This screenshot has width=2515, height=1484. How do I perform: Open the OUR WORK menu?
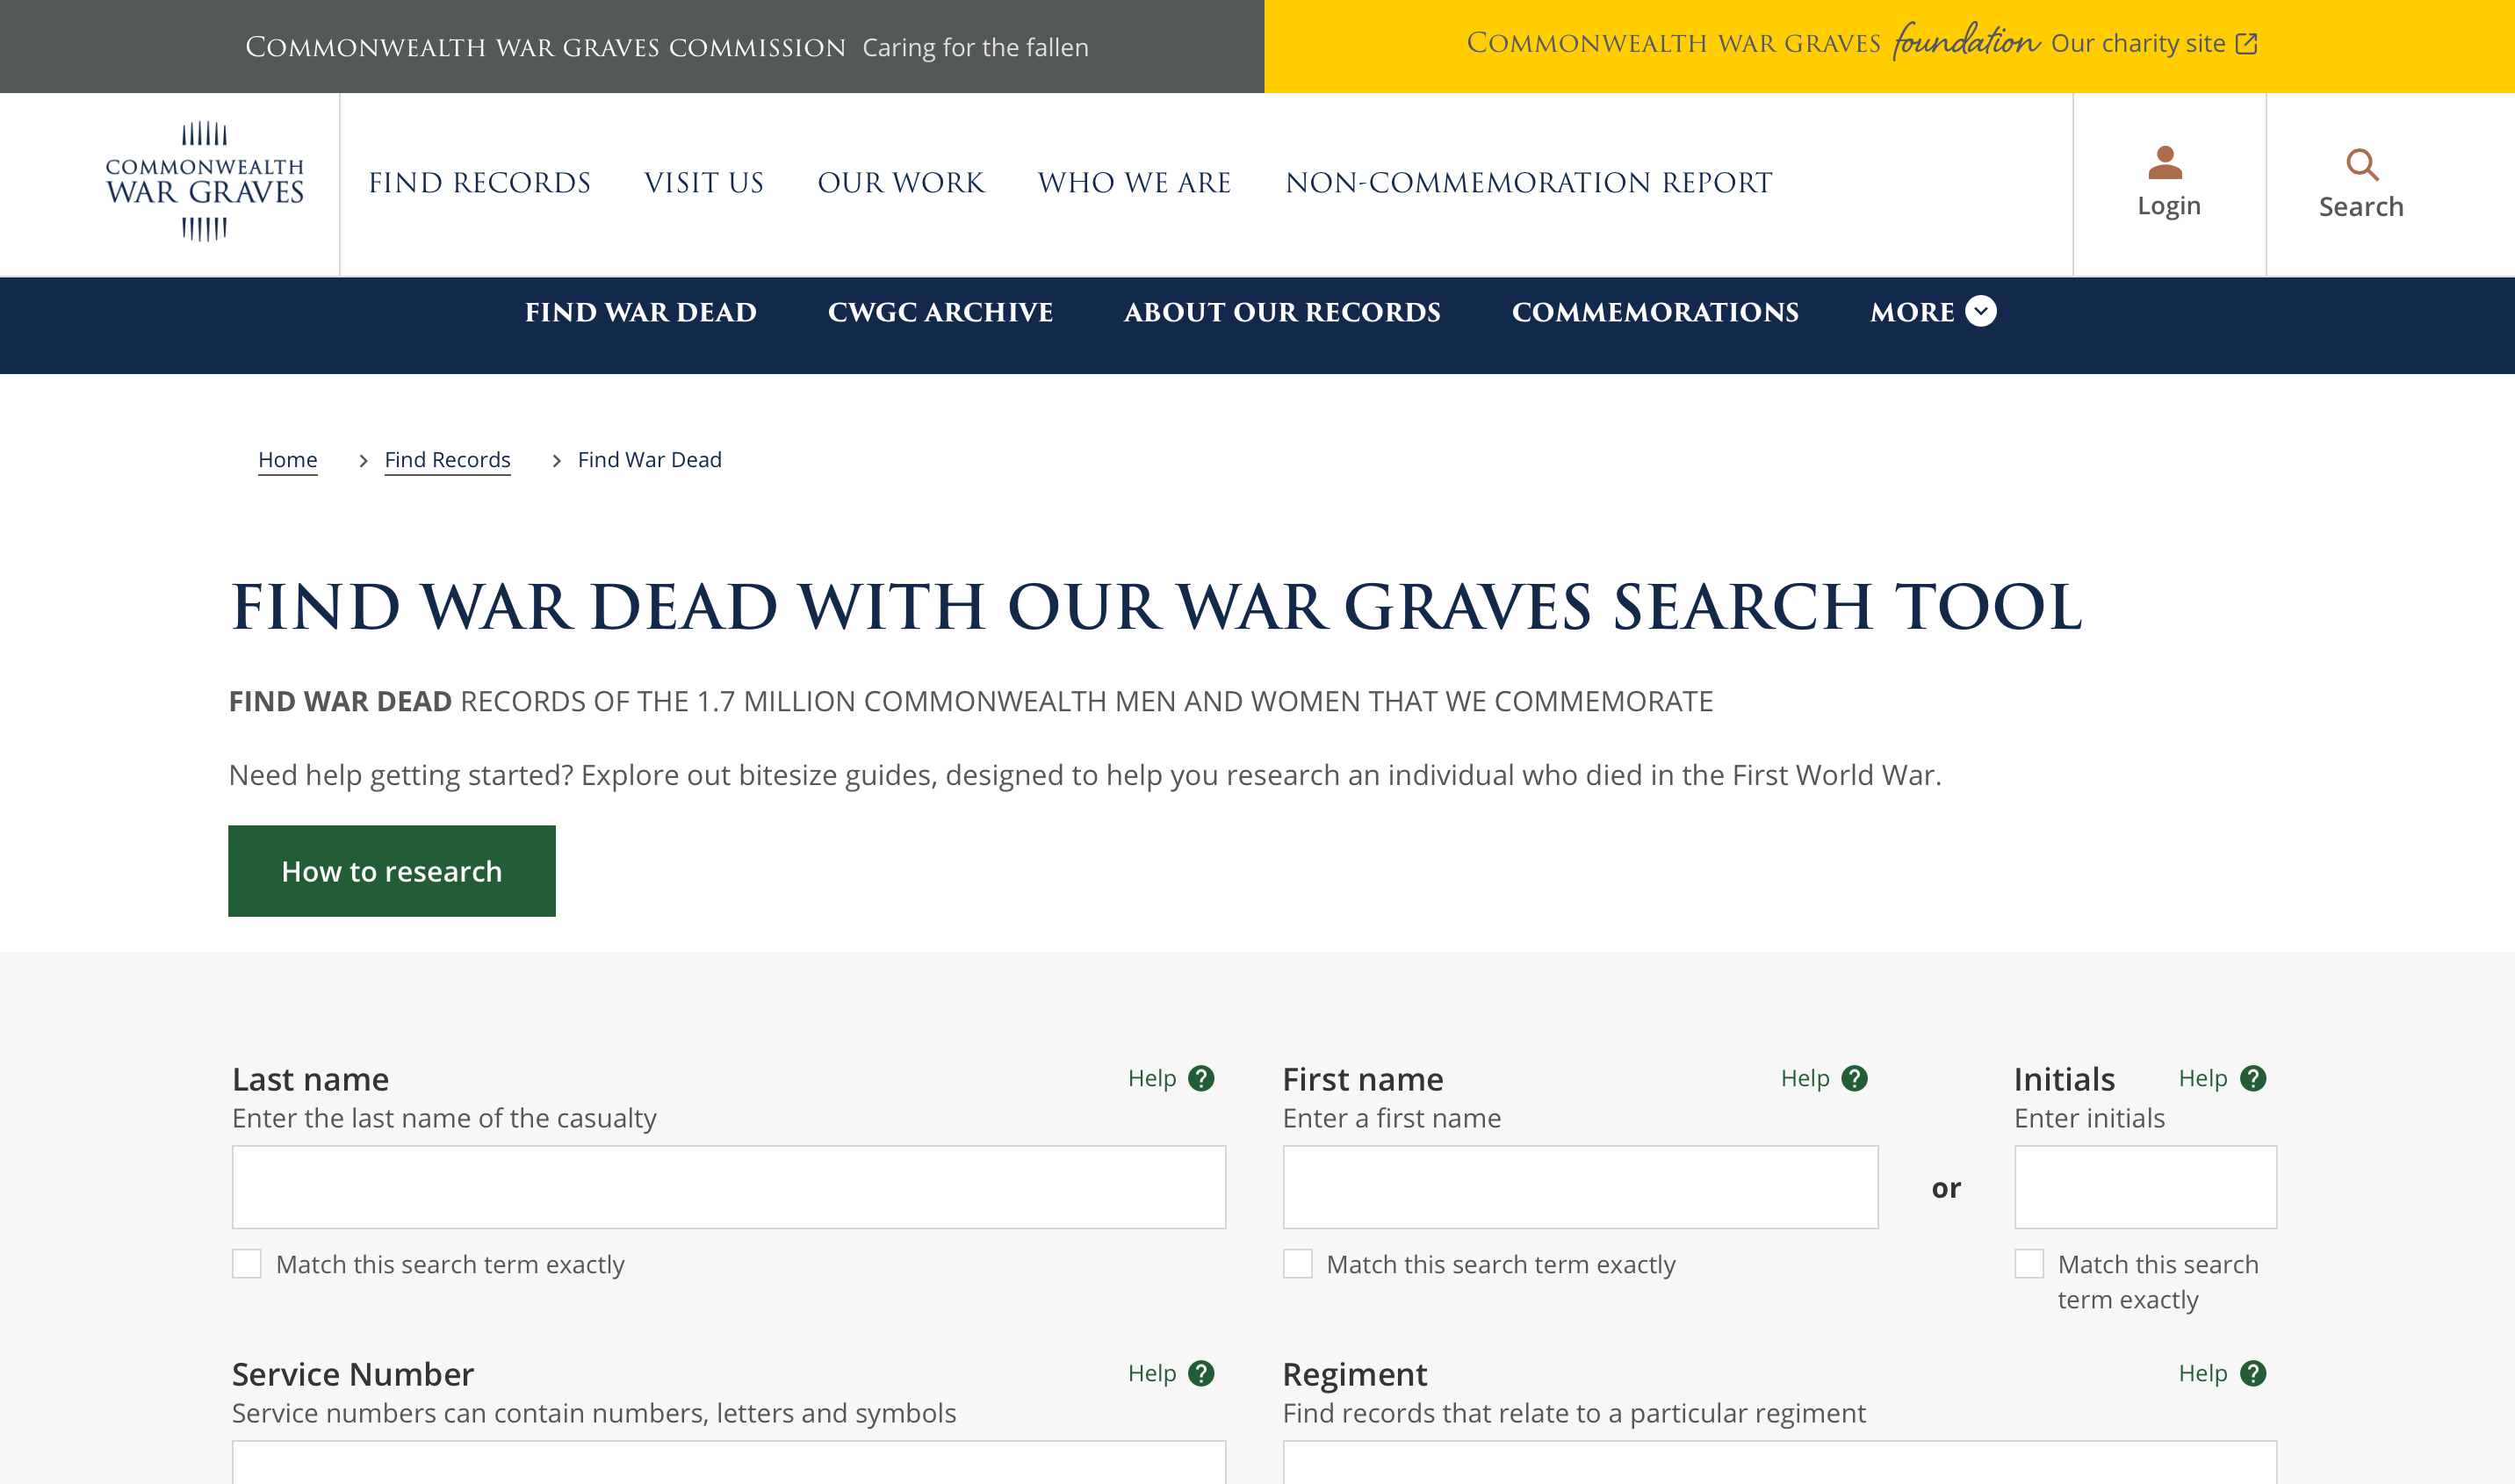pos(901,183)
